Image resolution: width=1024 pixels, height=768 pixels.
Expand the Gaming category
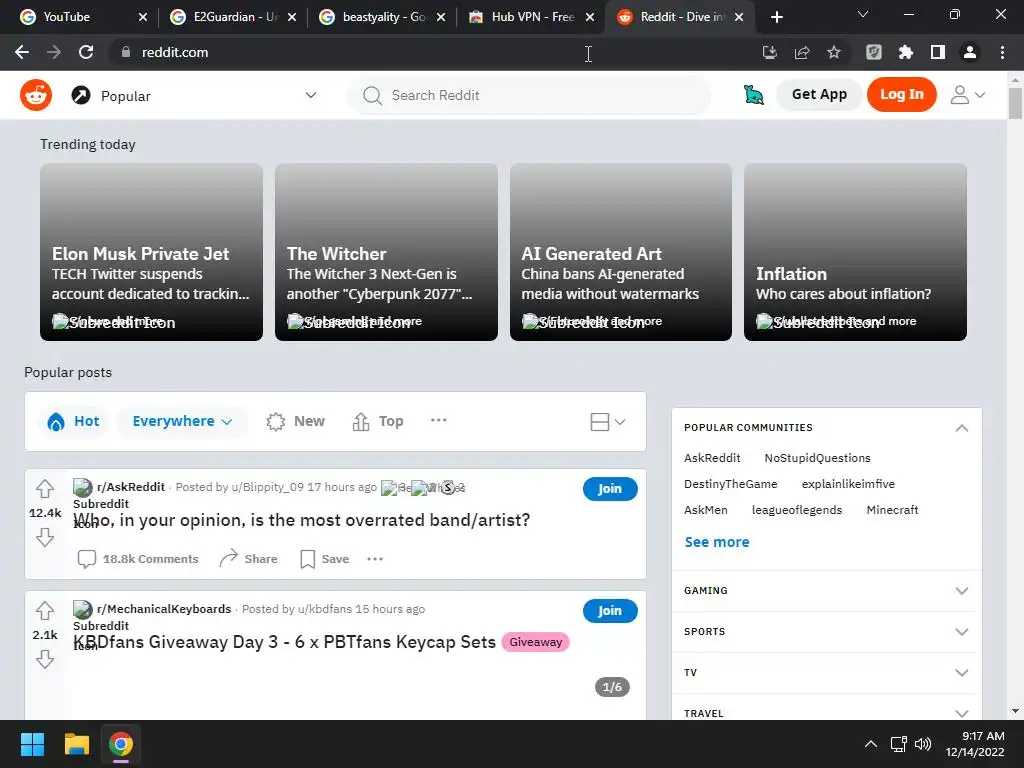(826, 590)
